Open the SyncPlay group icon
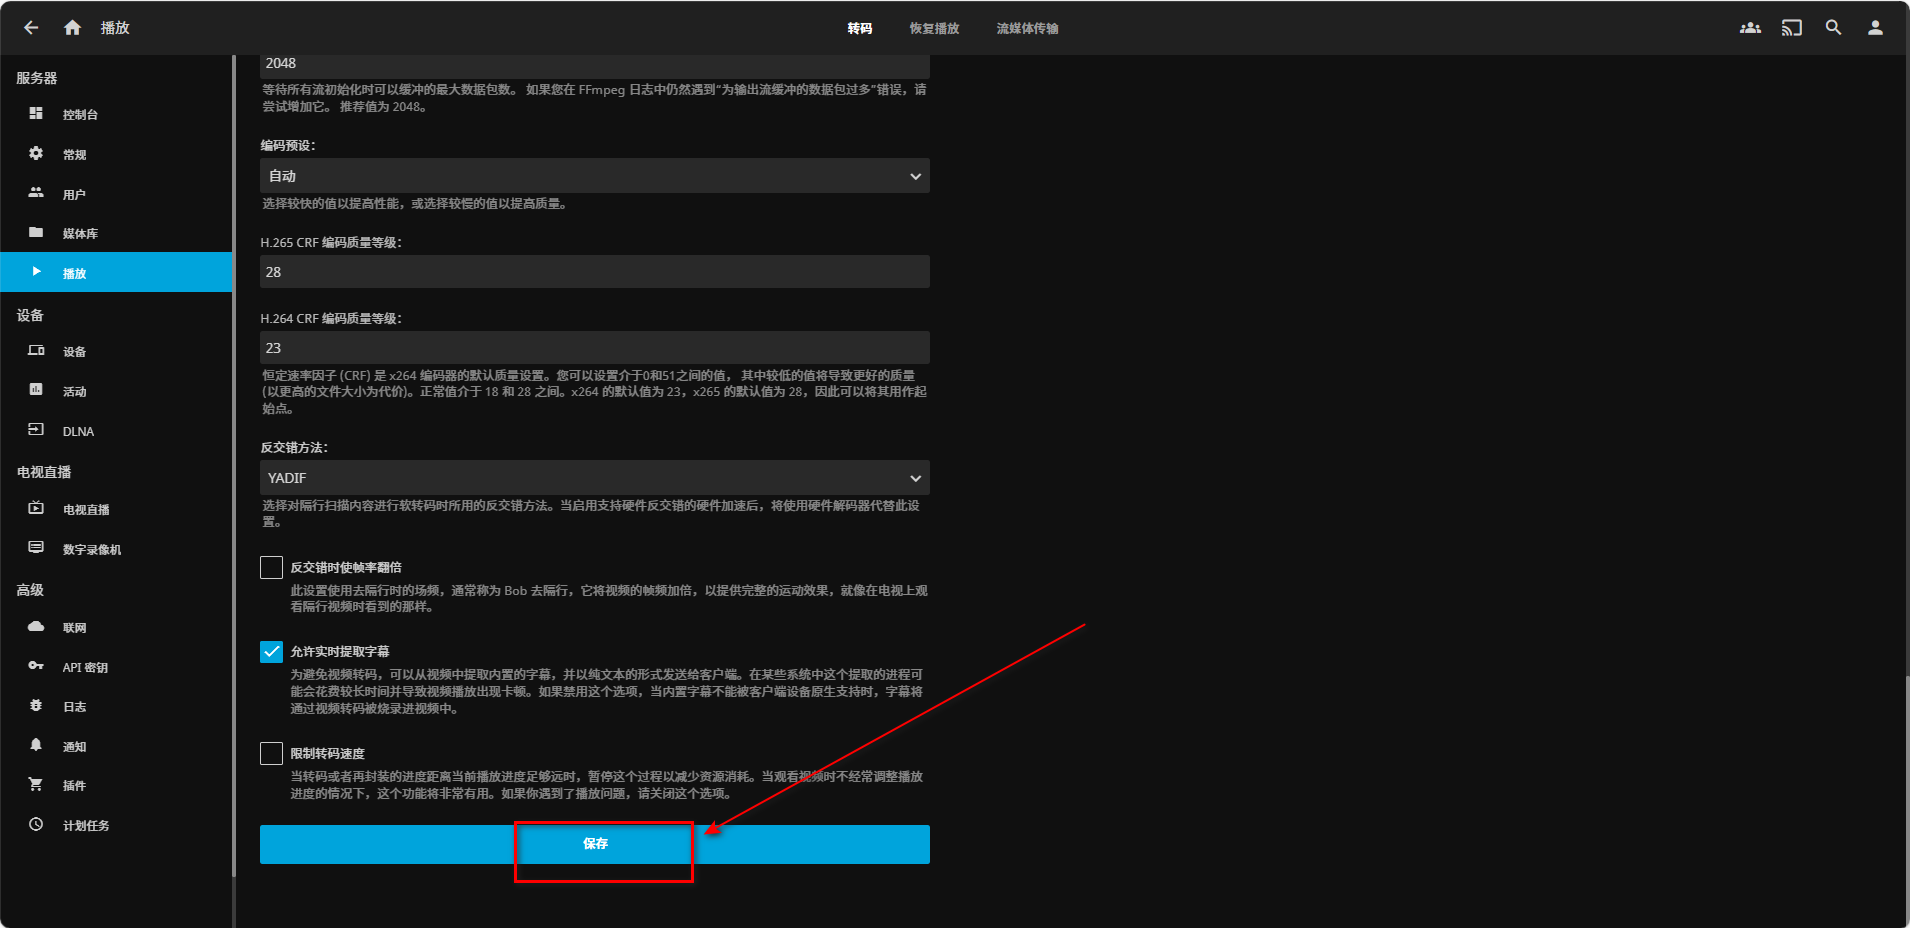This screenshot has width=1910, height=928. (x=1750, y=28)
